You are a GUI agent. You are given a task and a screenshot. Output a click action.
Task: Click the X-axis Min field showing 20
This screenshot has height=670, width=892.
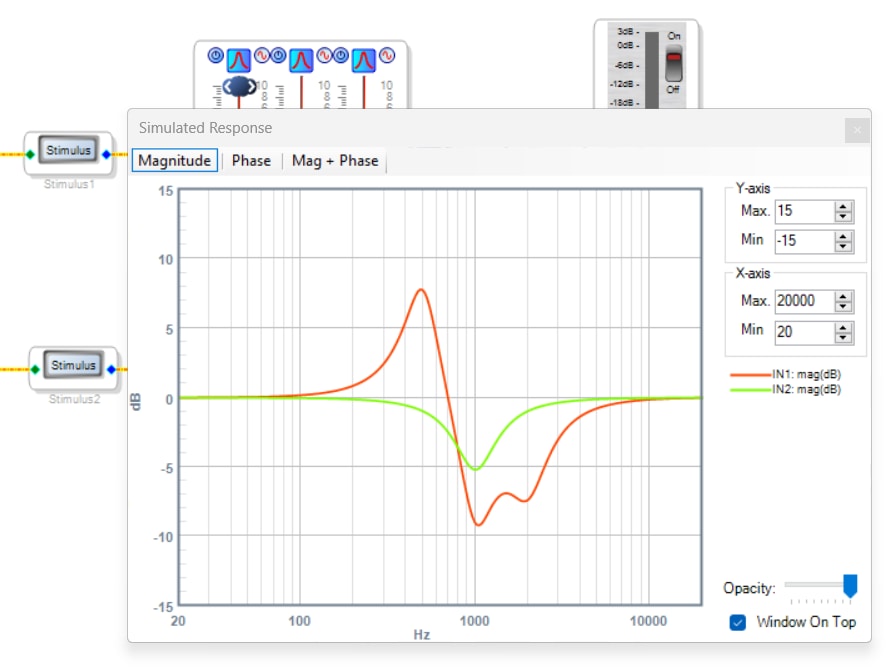point(805,332)
